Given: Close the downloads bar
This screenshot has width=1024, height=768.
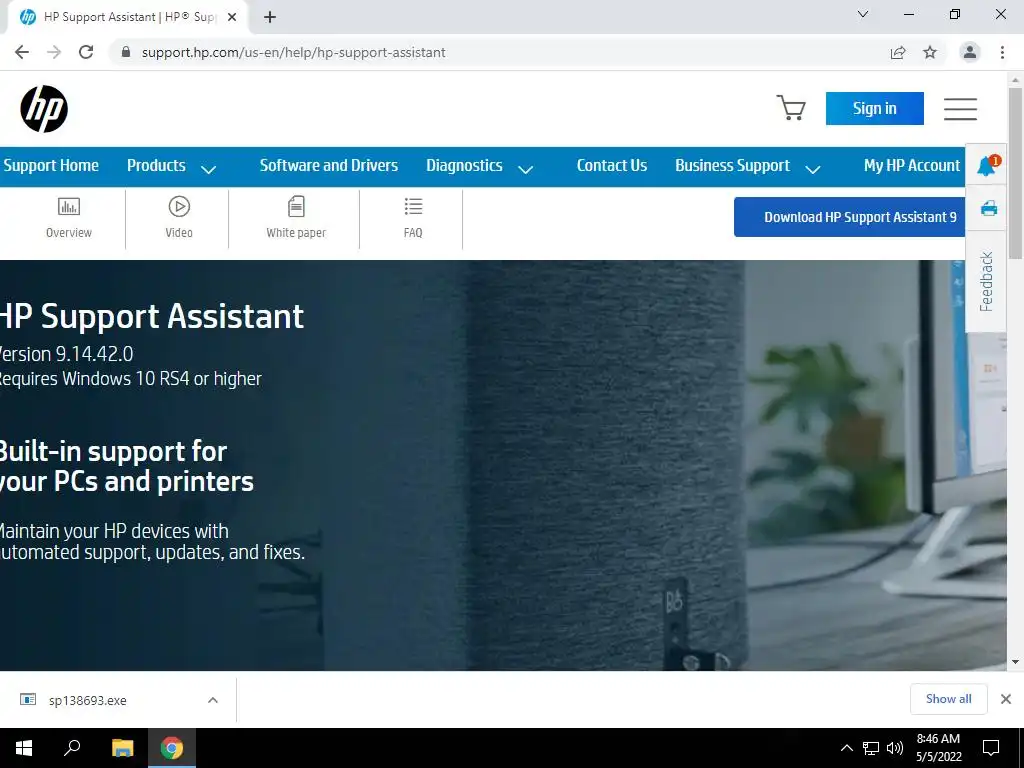Looking at the screenshot, I should pyautogui.click(x=1006, y=699).
